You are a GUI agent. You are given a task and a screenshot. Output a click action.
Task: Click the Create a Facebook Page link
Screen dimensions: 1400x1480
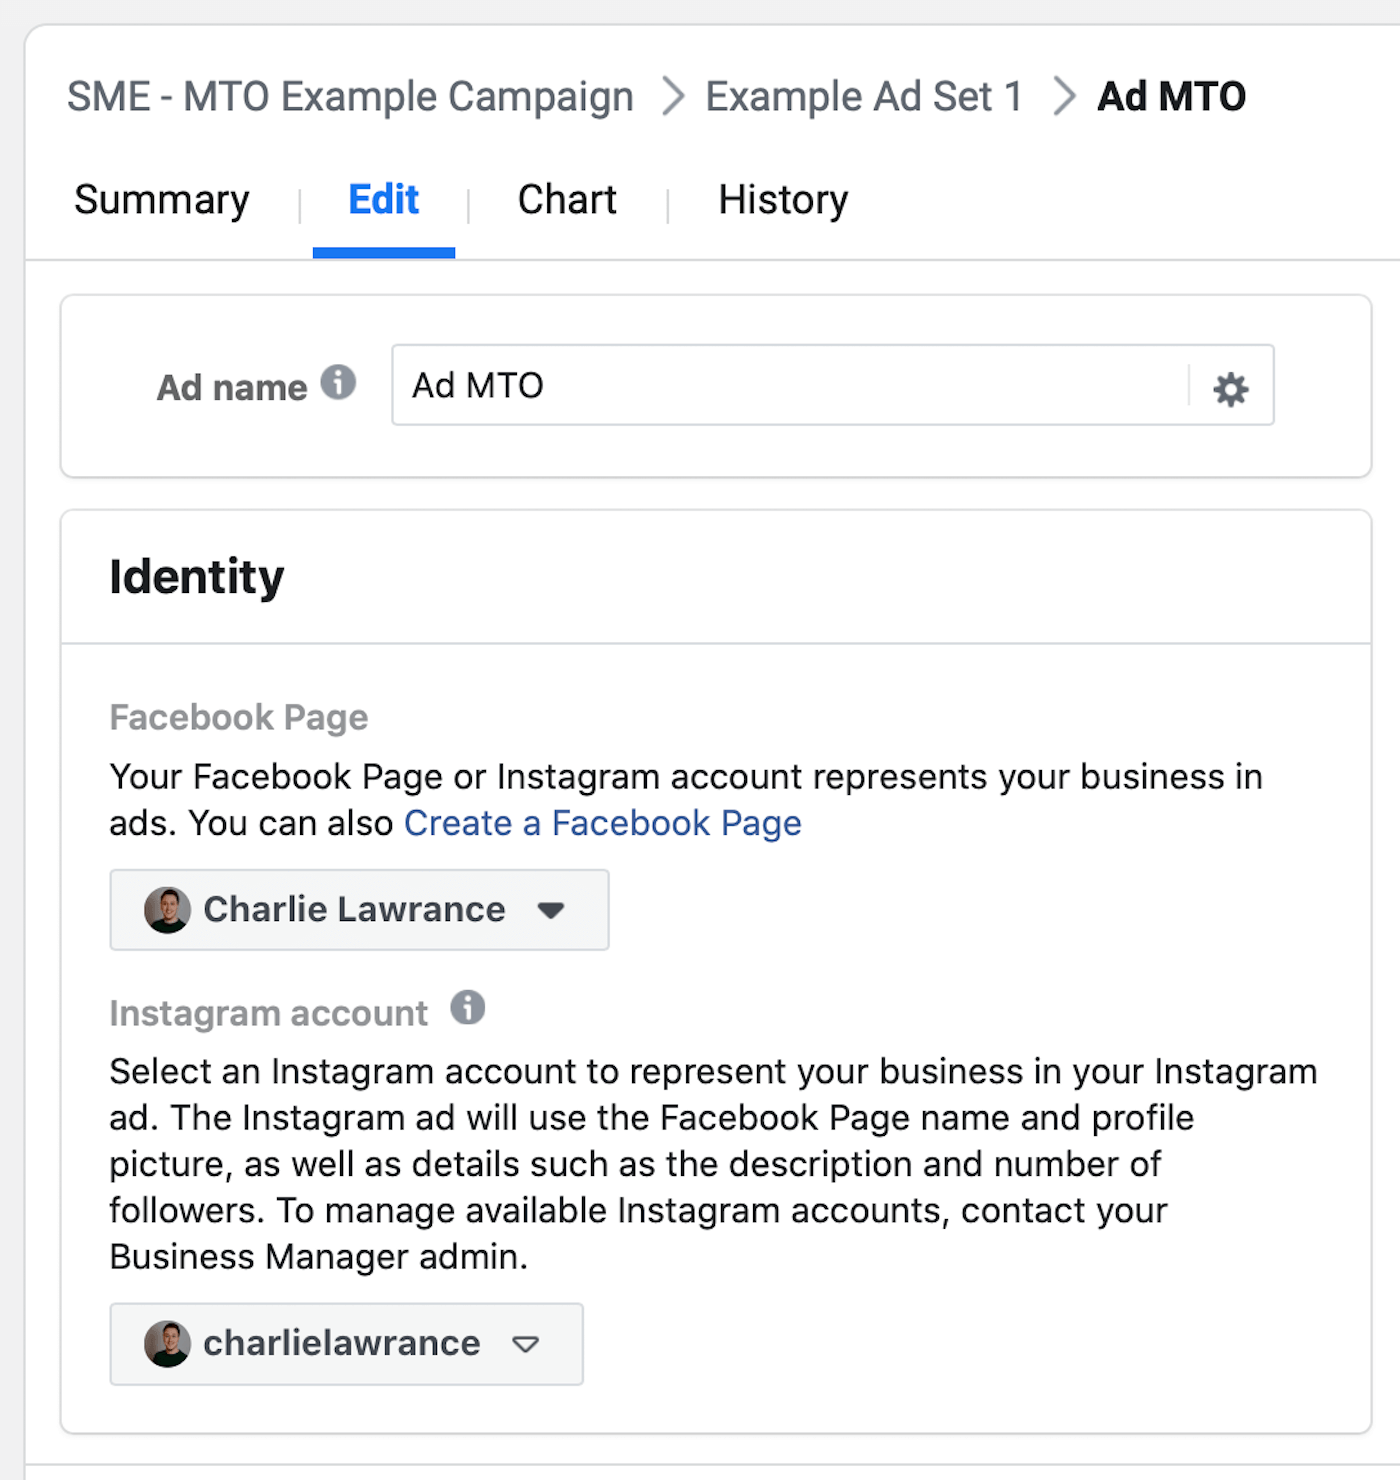coord(601,823)
